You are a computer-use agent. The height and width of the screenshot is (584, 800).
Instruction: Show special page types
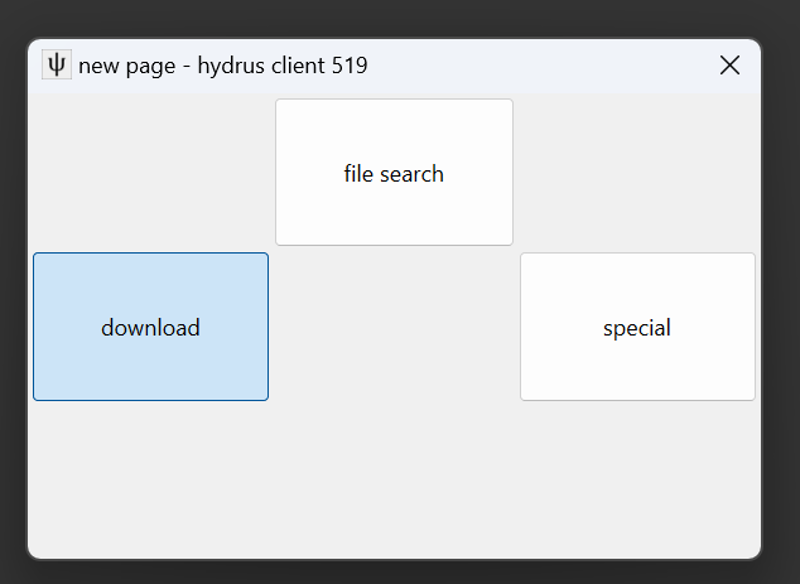point(637,326)
